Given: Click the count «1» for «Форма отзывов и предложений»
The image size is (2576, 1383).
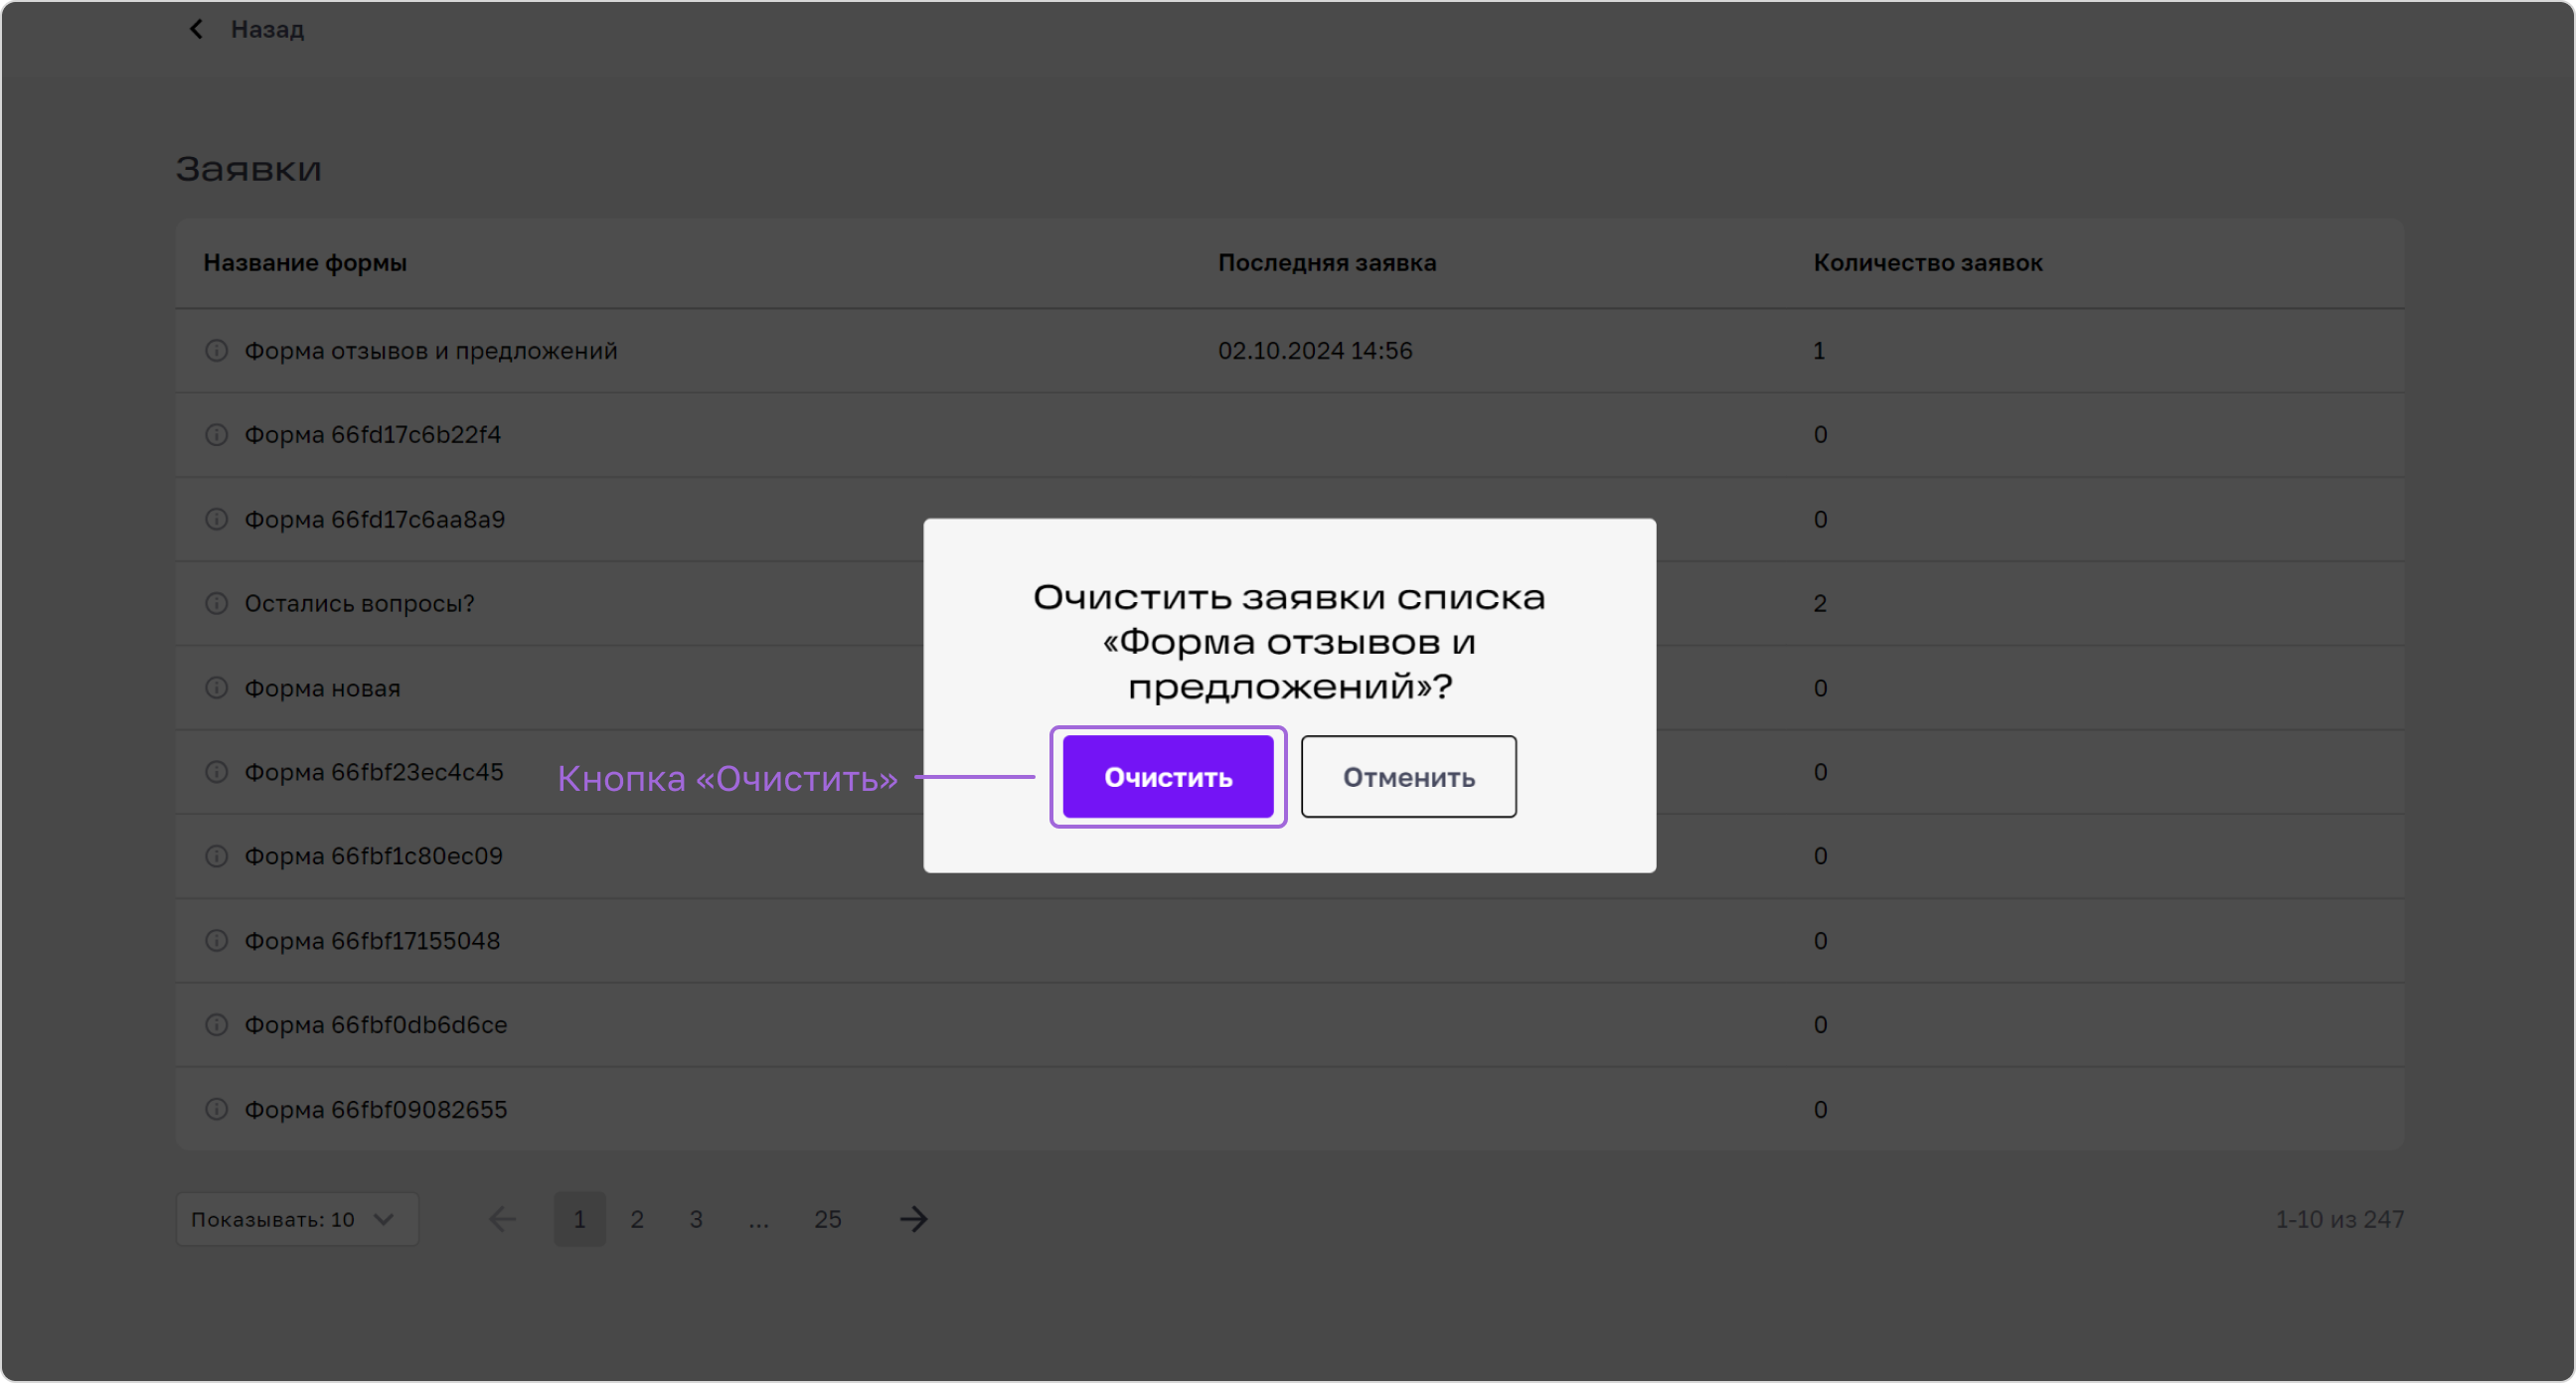Looking at the screenshot, I should (x=1819, y=351).
